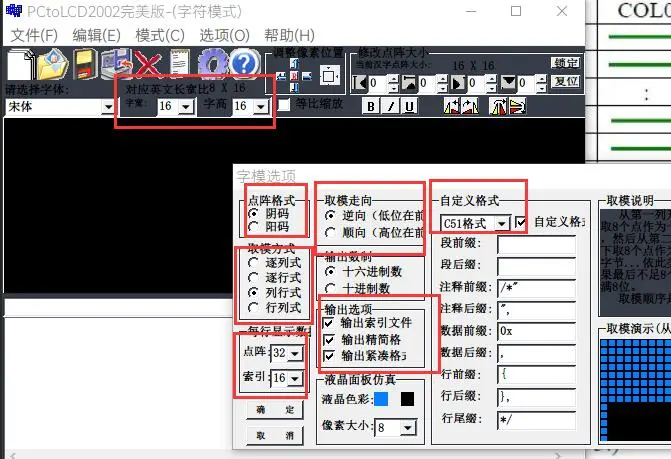
Task: Toggle bold with the B button
Action: pyautogui.click(x=371, y=106)
